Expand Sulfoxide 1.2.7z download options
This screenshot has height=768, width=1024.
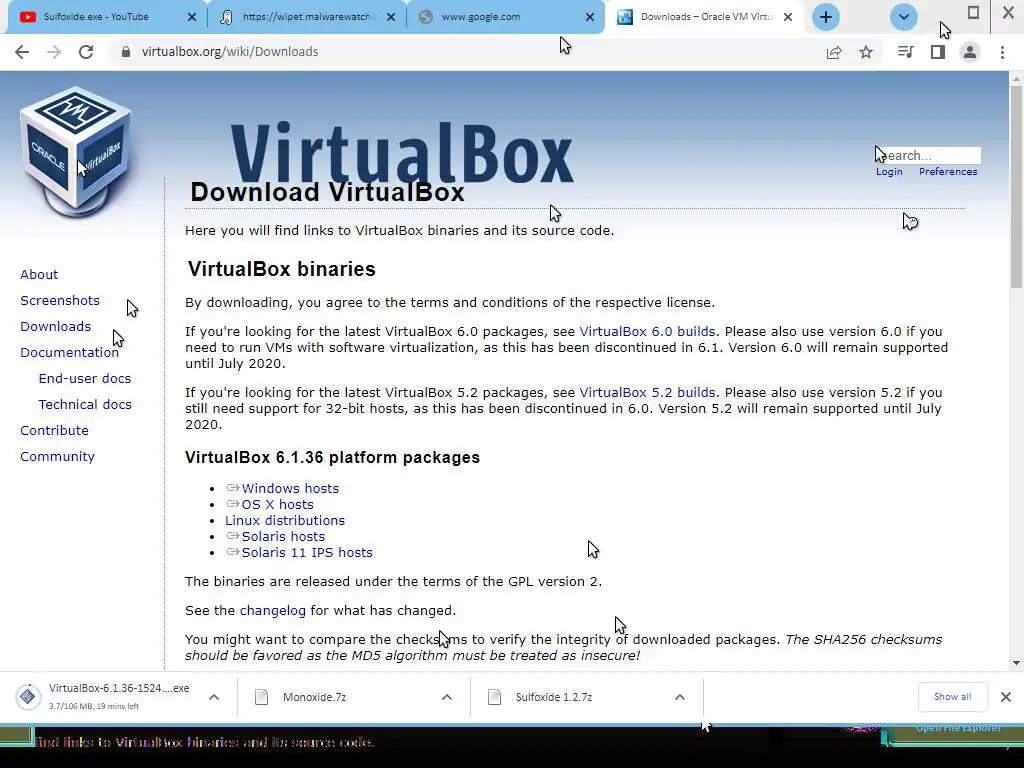tap(680, 697)
